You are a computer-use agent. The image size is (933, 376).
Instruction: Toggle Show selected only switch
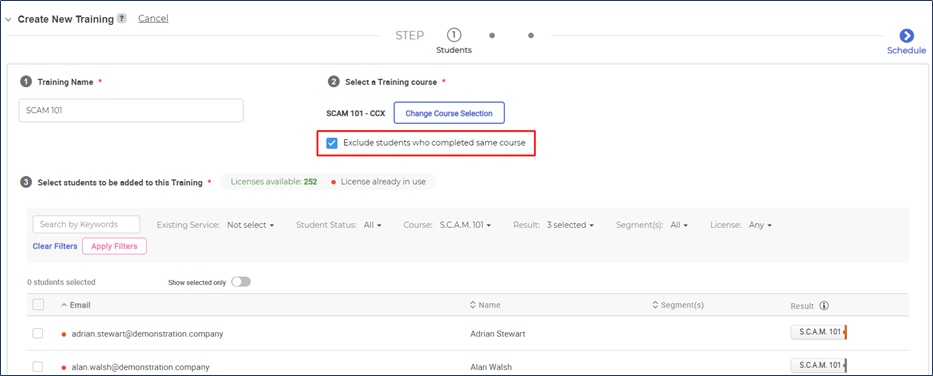pyautogui.click(x=241, y=282)
